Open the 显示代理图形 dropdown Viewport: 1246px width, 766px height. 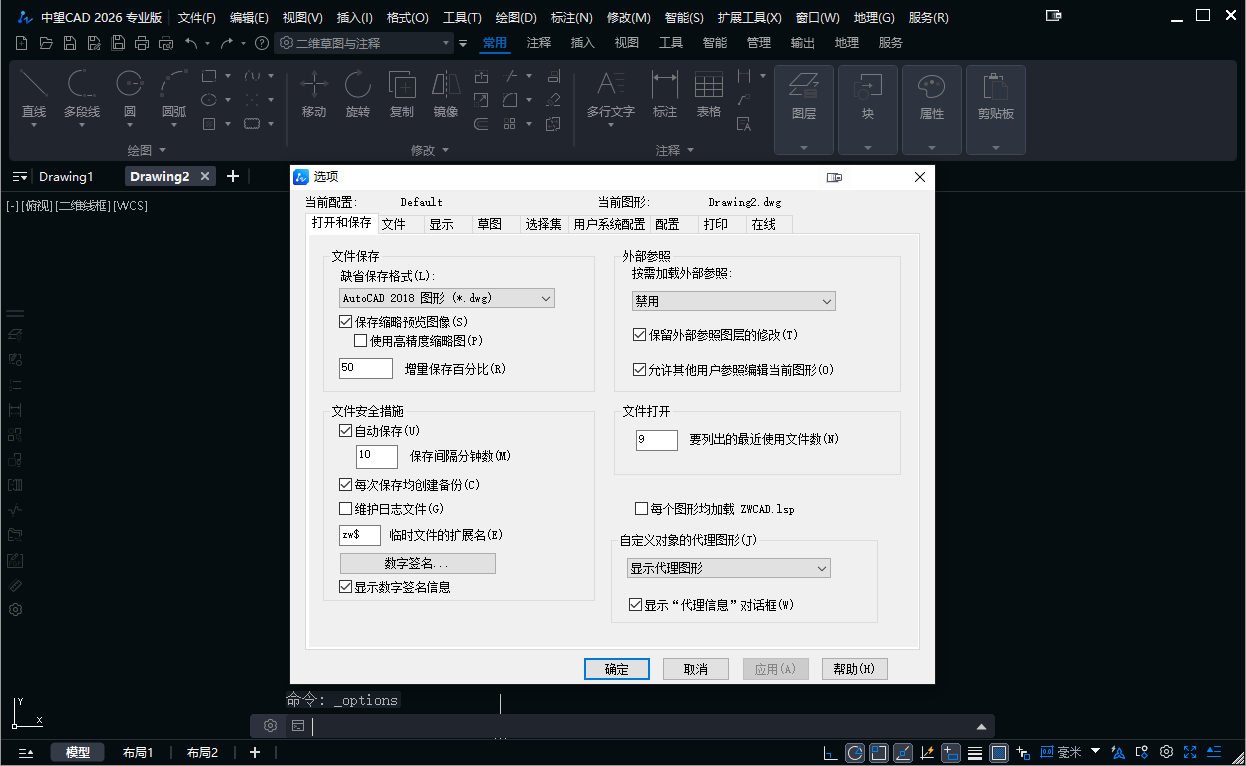[728, 568]
